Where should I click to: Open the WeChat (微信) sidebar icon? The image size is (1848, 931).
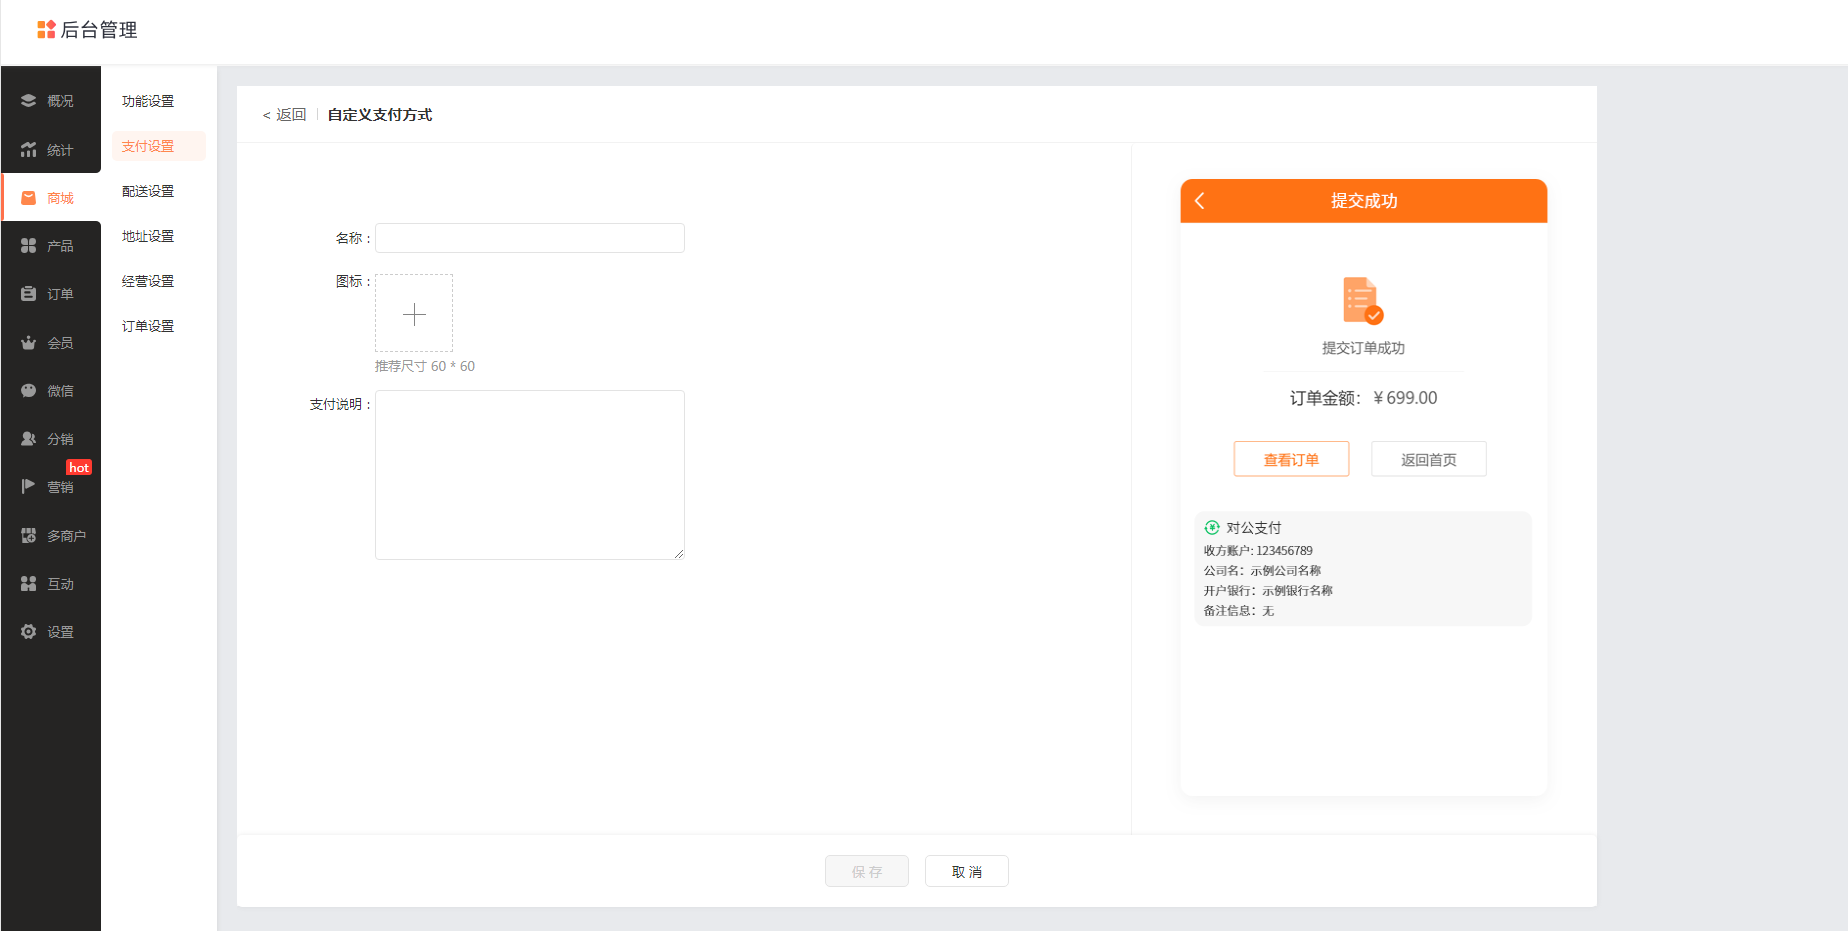(28, 391)
